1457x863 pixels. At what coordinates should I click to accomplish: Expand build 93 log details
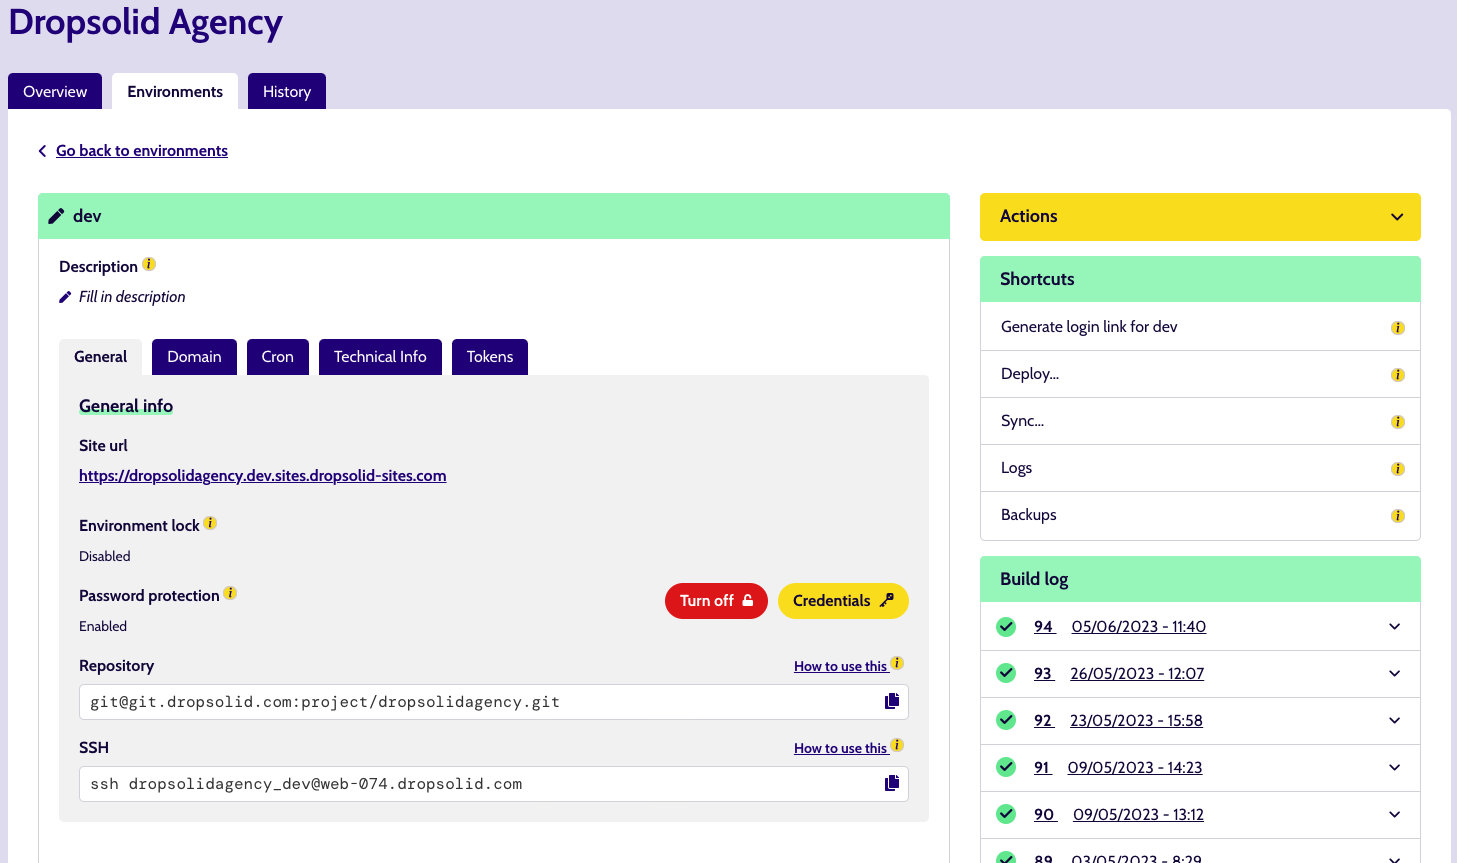[1395, 674]
